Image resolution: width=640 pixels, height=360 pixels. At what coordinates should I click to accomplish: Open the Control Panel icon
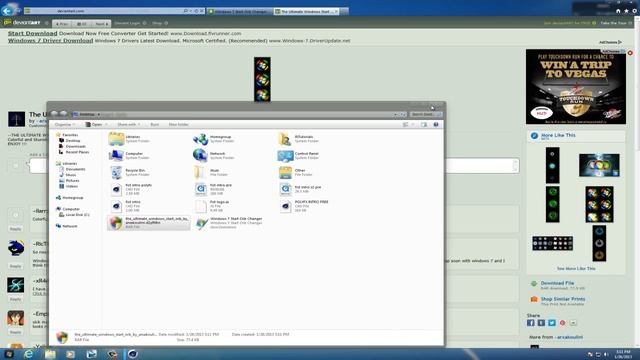click(x=285, y=156)
